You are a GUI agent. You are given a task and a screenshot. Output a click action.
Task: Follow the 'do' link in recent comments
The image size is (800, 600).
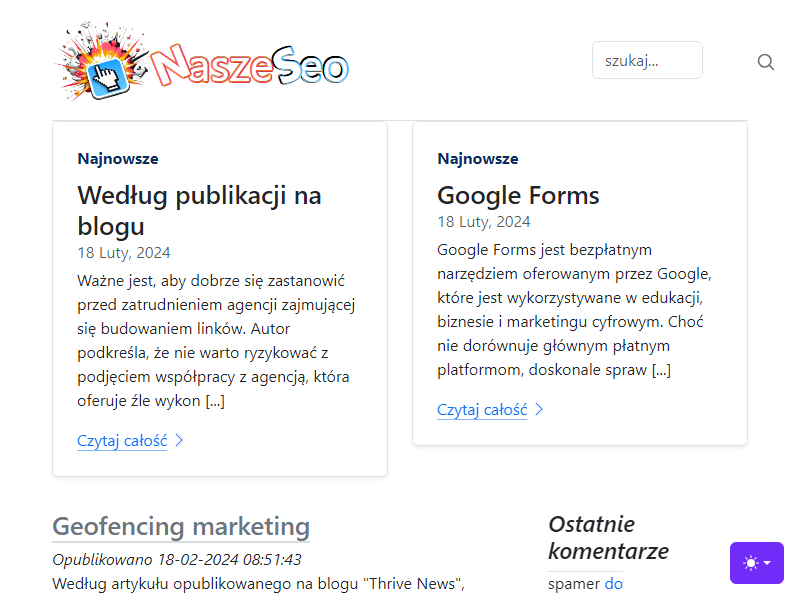(x=614, y=583)
